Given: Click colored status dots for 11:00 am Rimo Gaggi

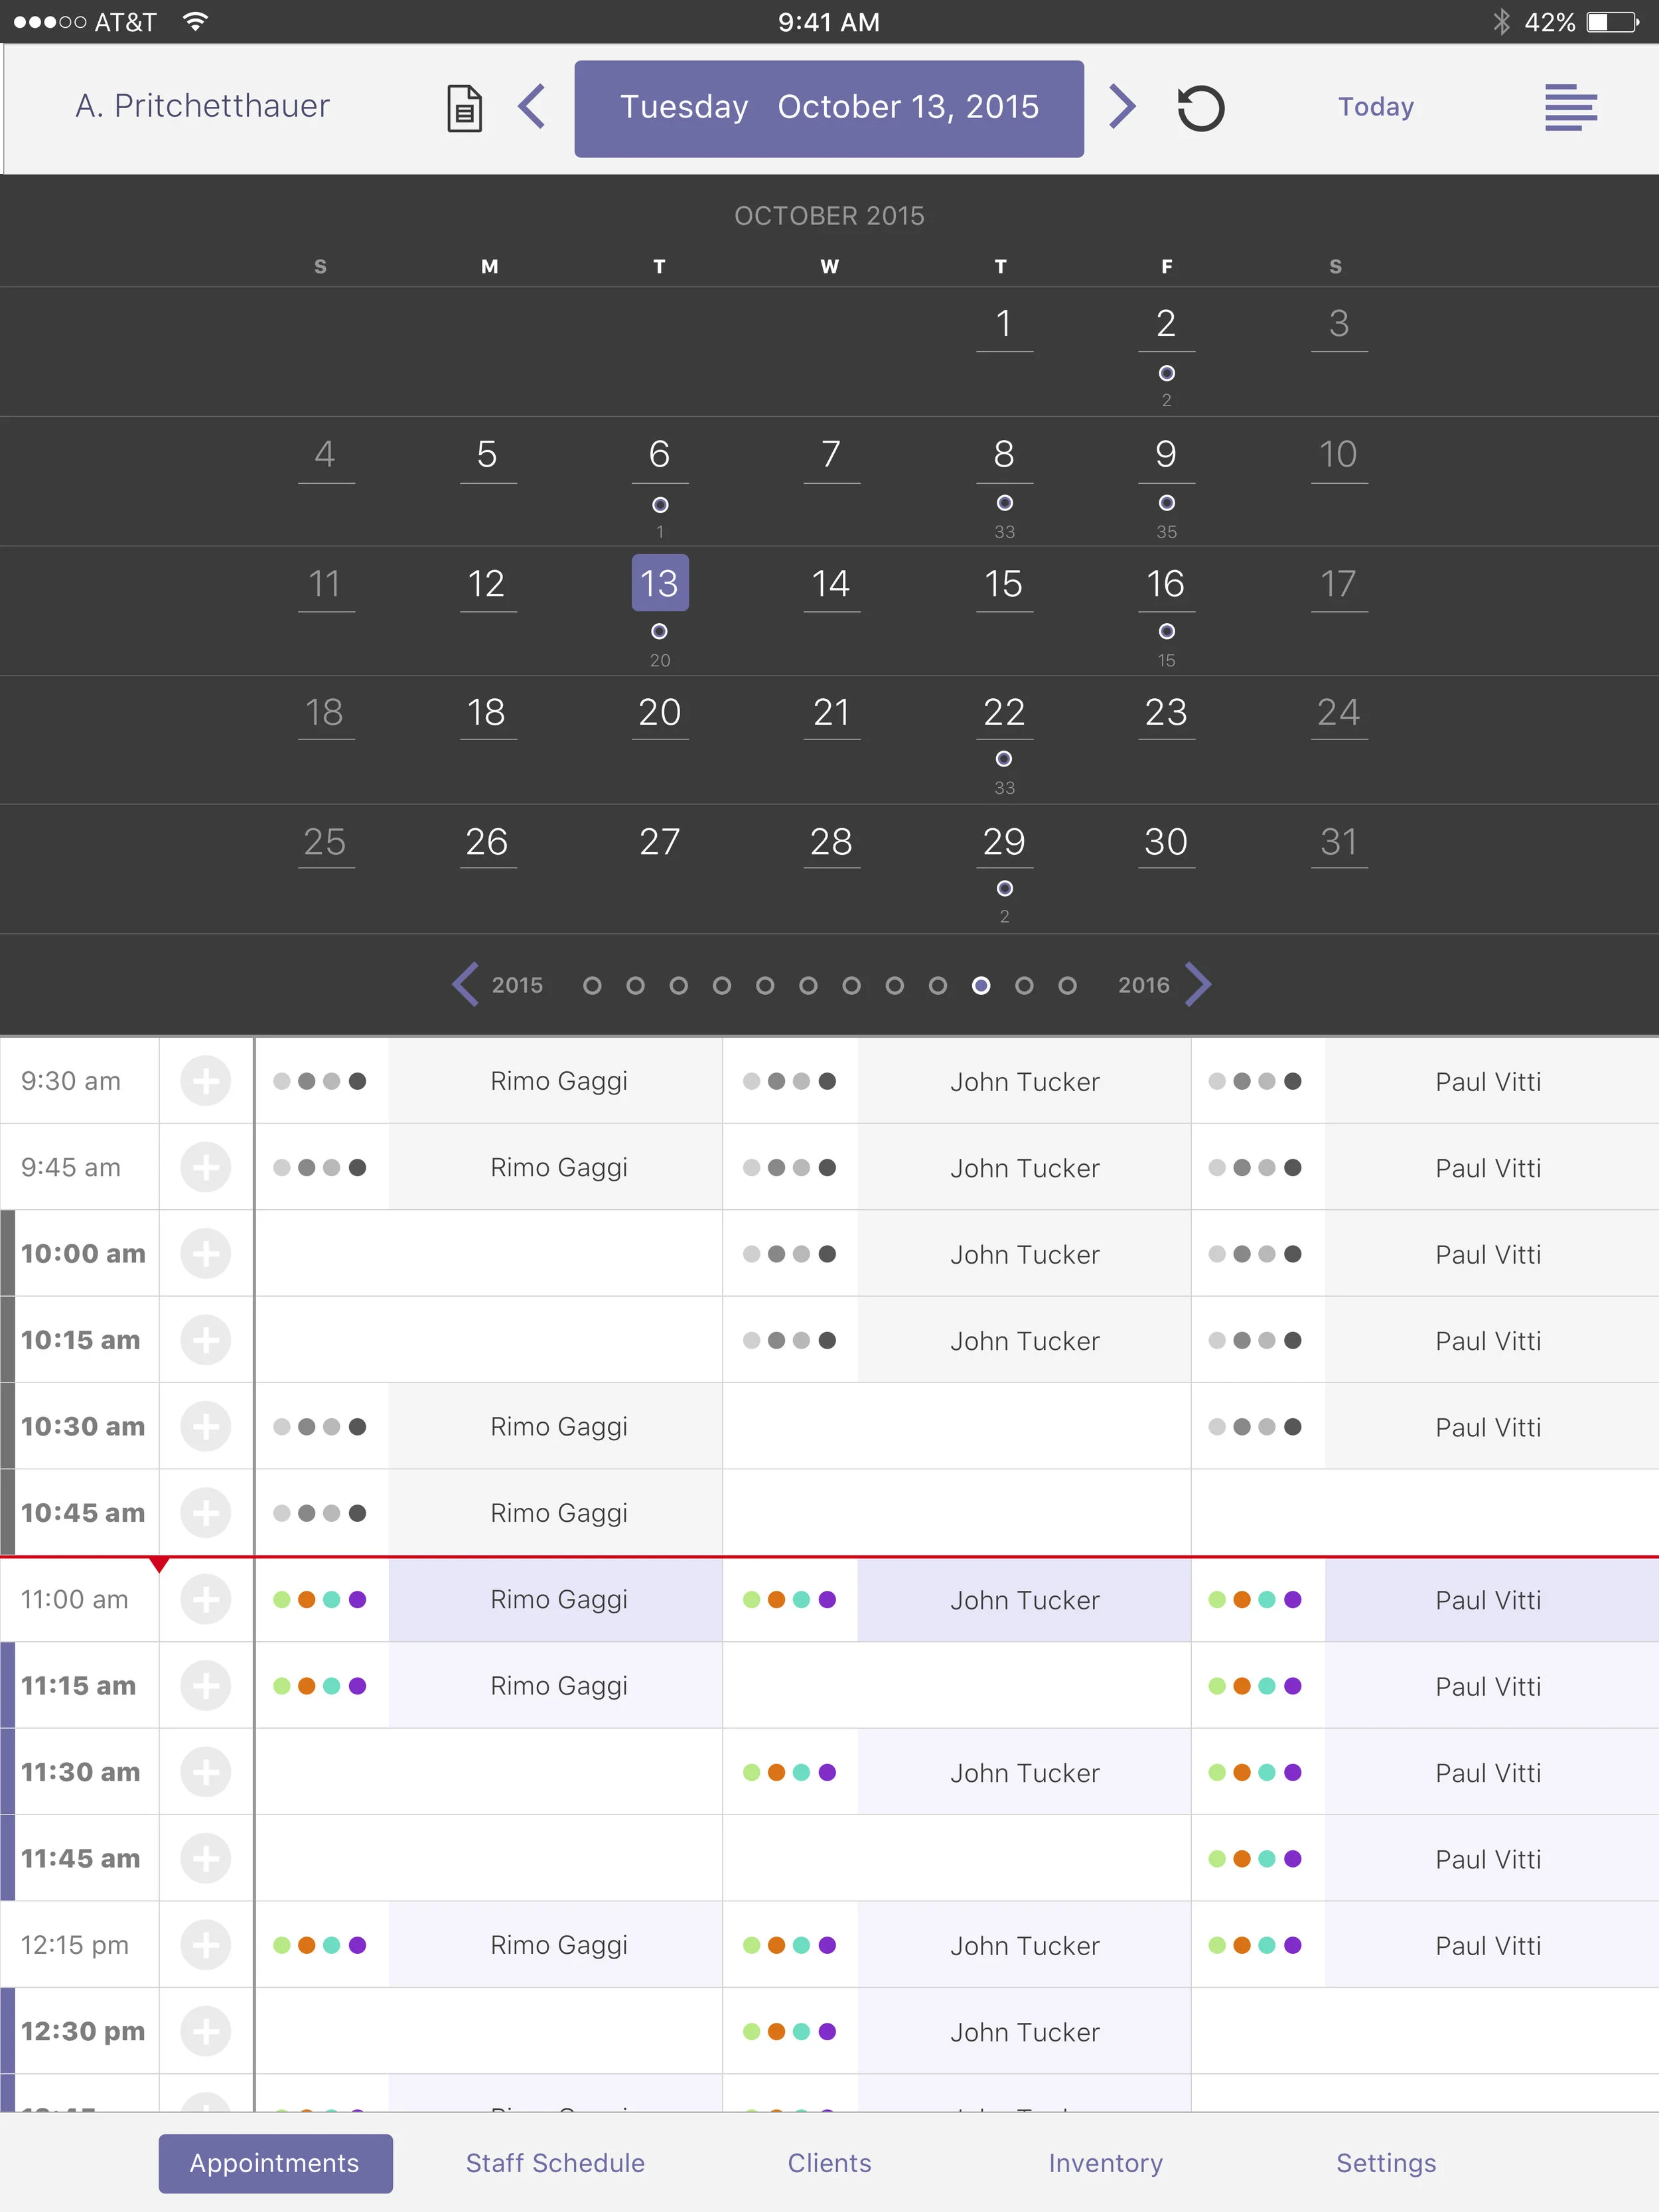Looking at the screenshot, I should tap(320, 1600).
